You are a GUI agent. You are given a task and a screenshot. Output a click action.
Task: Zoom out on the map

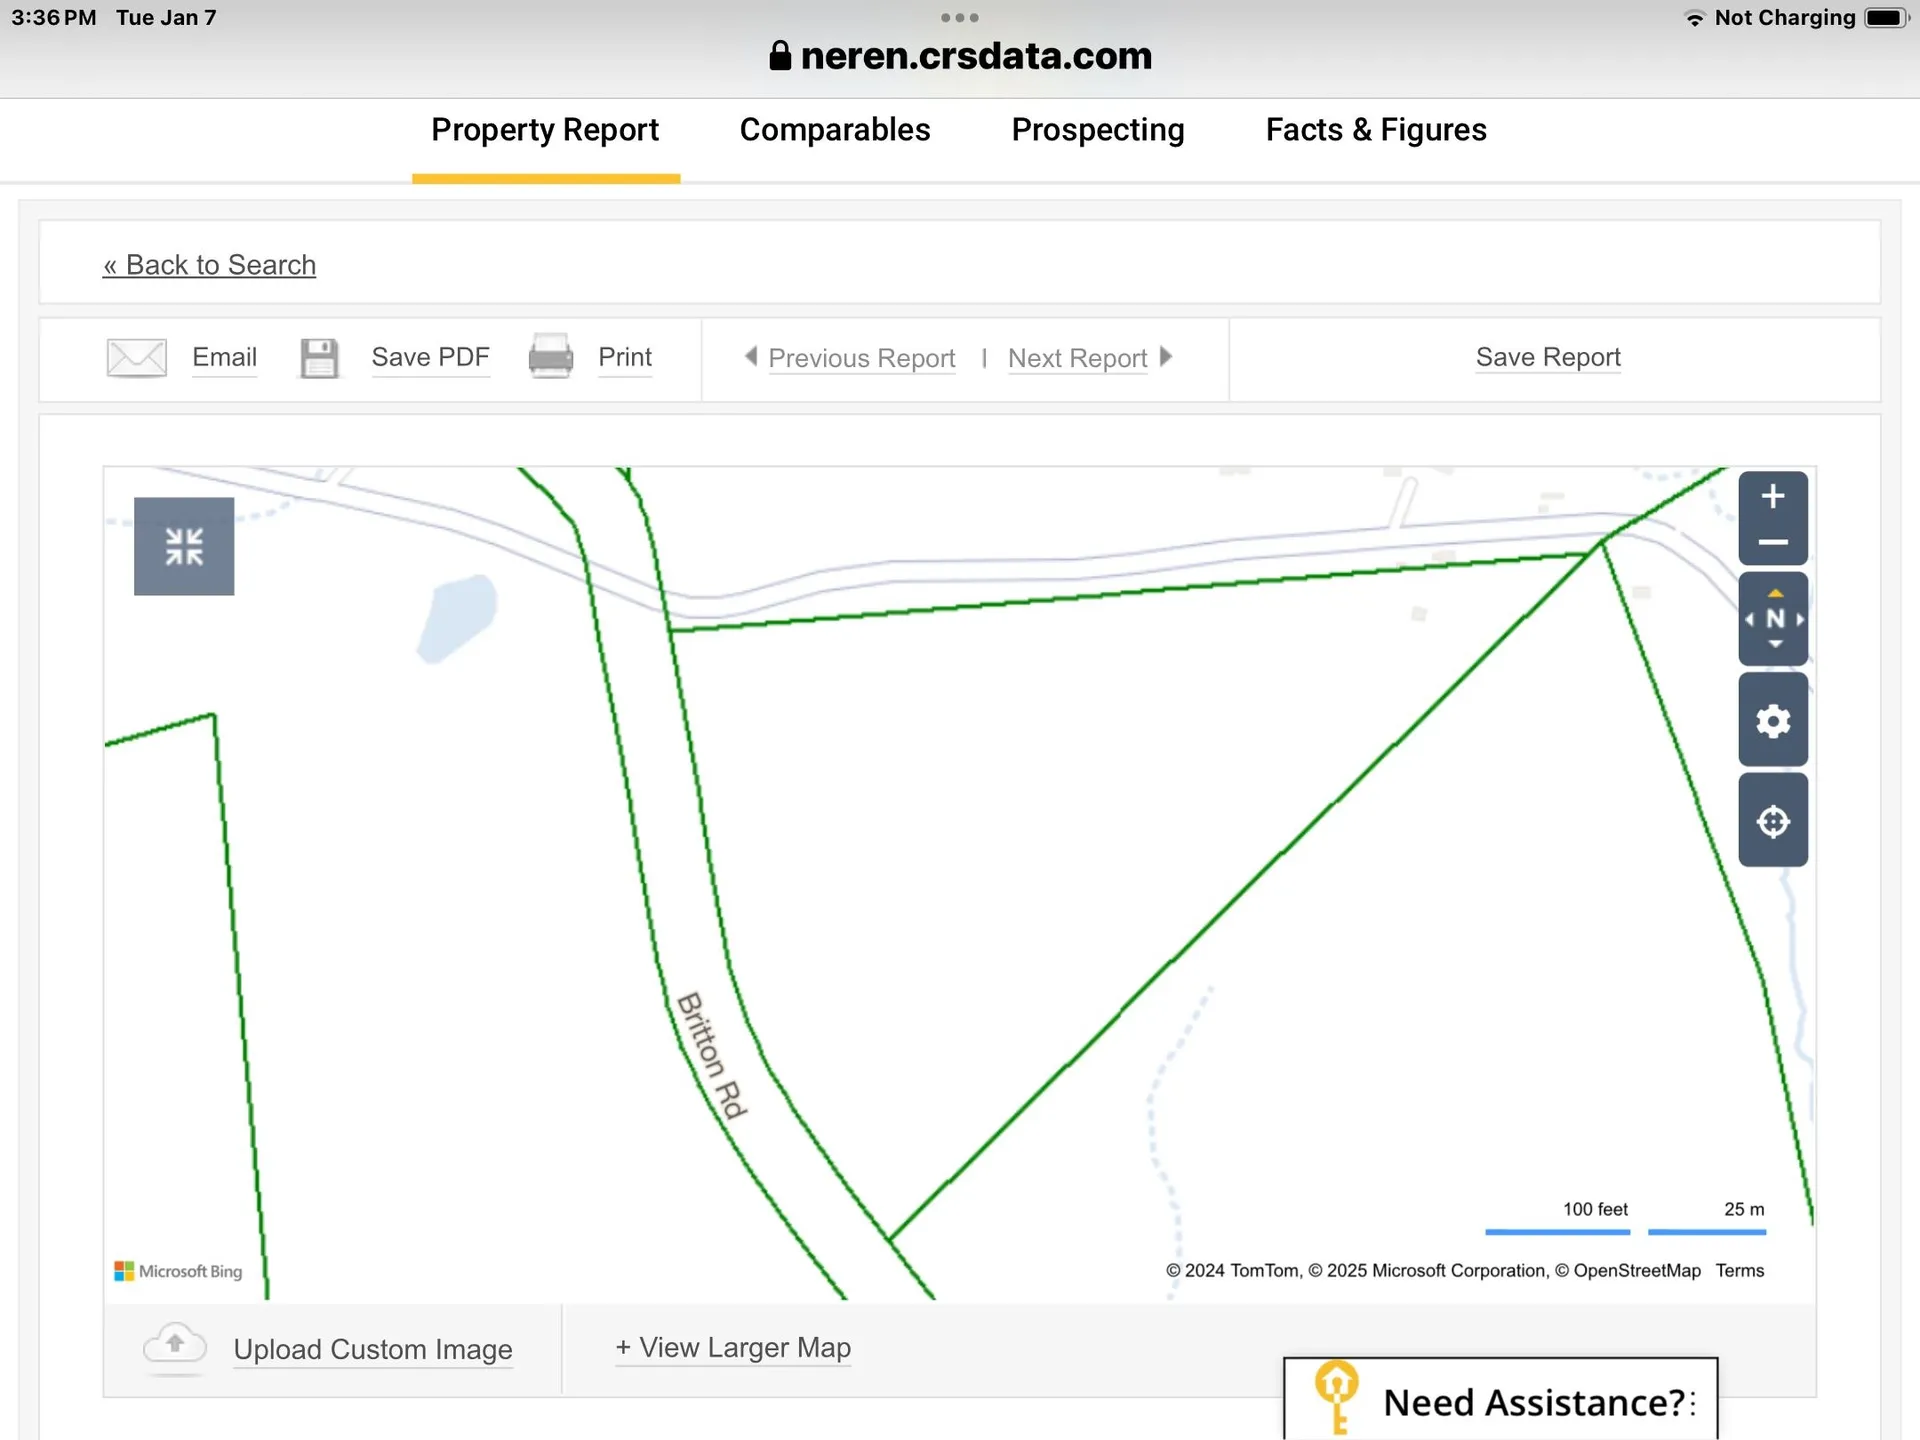pyautogui.click(x=1772, y=543)
